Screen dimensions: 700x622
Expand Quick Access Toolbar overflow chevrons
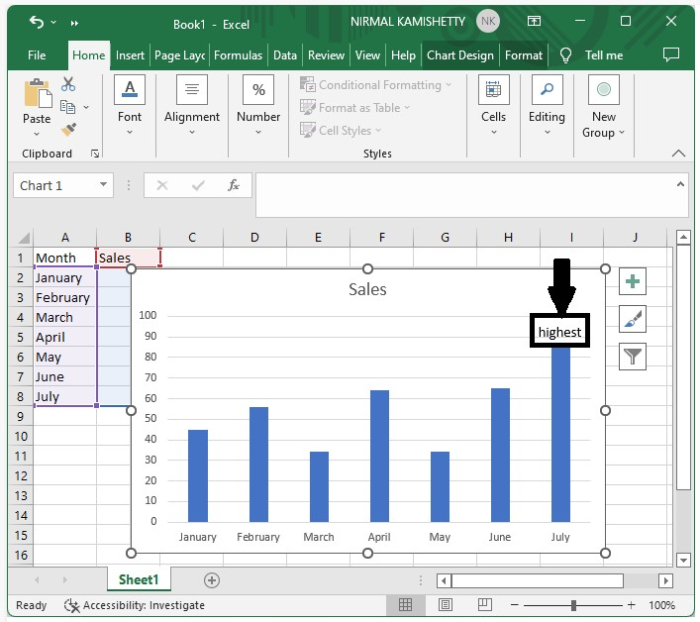click(x=74, y=23)
